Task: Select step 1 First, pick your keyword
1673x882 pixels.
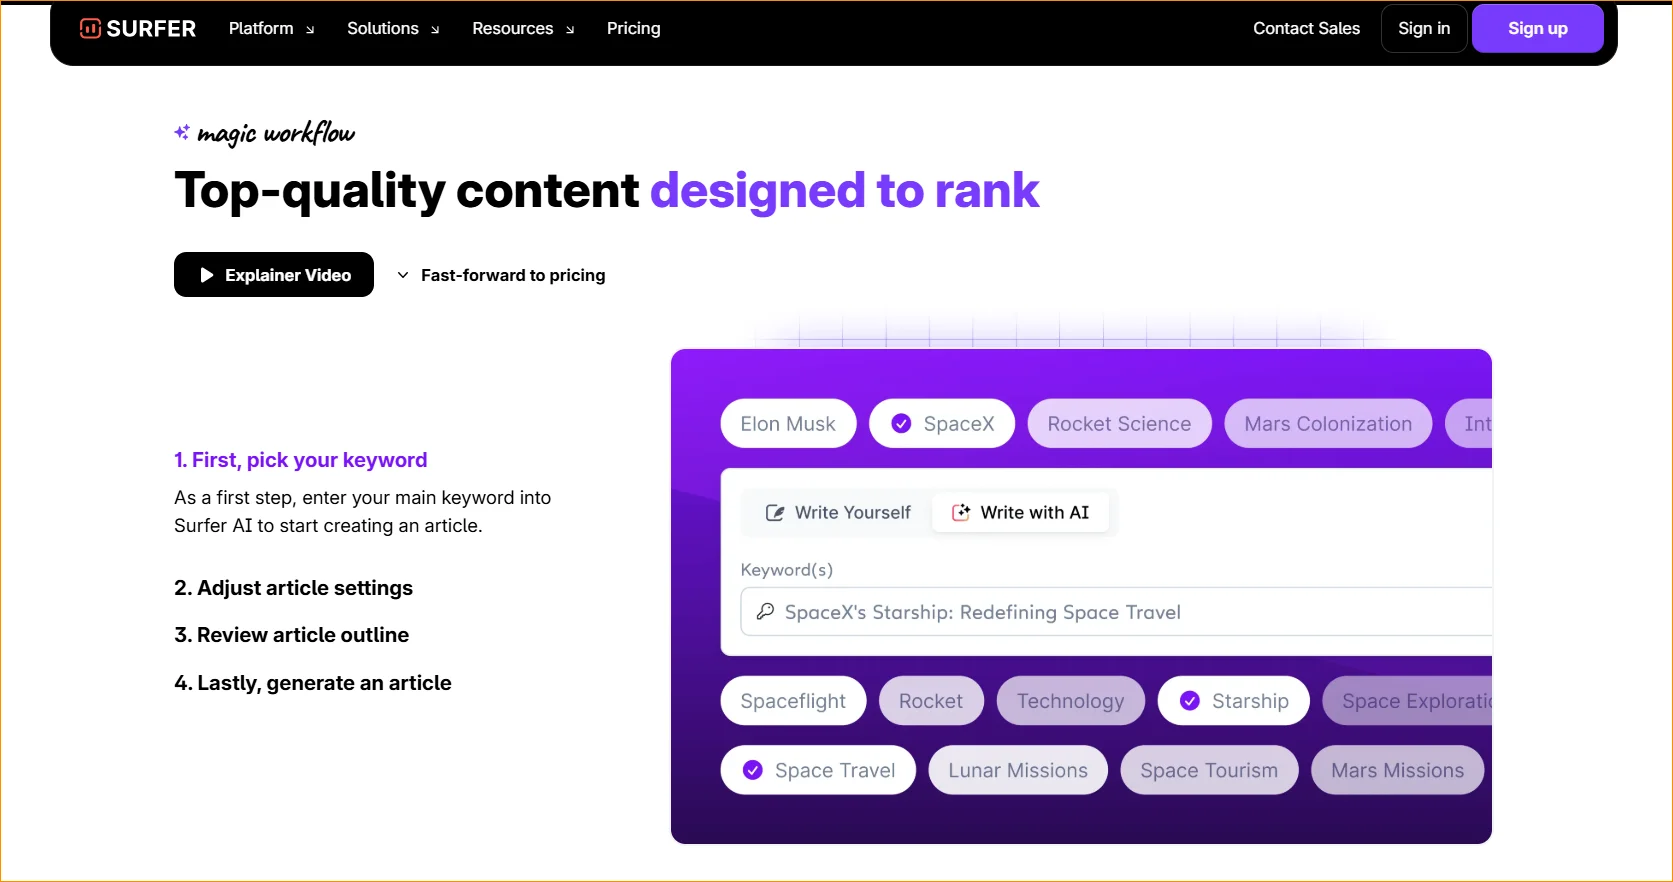Action: click(300, 460)
